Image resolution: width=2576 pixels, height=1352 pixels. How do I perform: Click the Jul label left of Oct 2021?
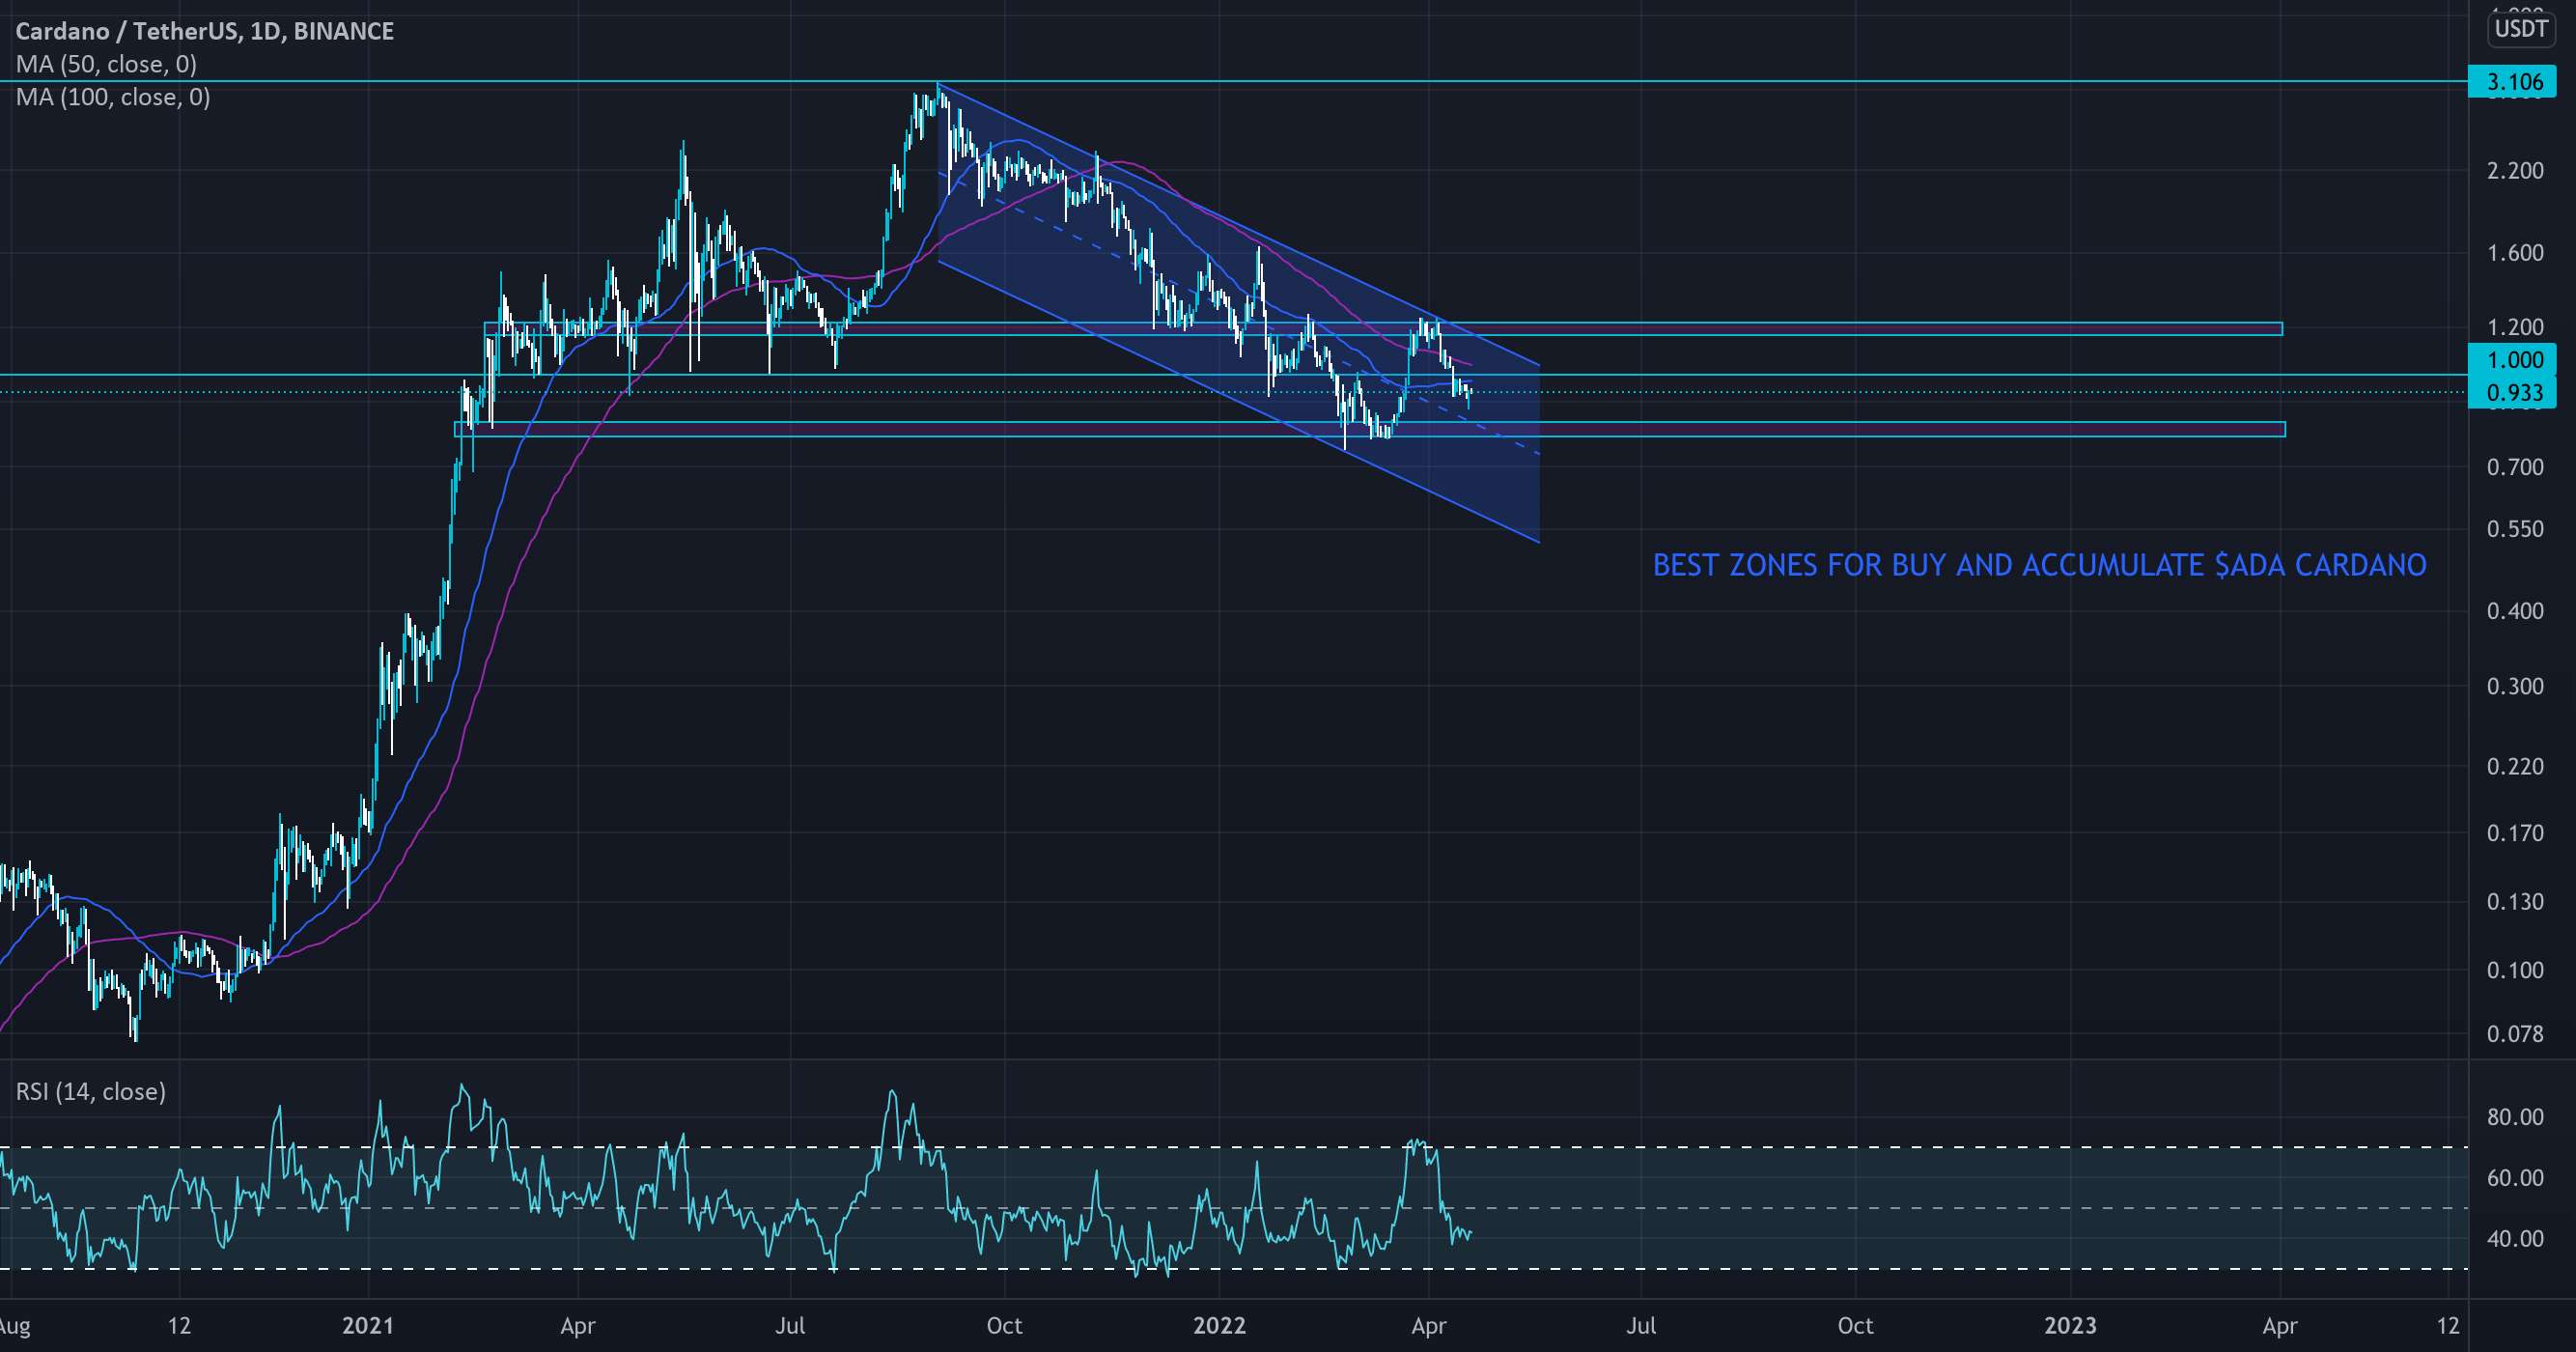point(790,1326)
